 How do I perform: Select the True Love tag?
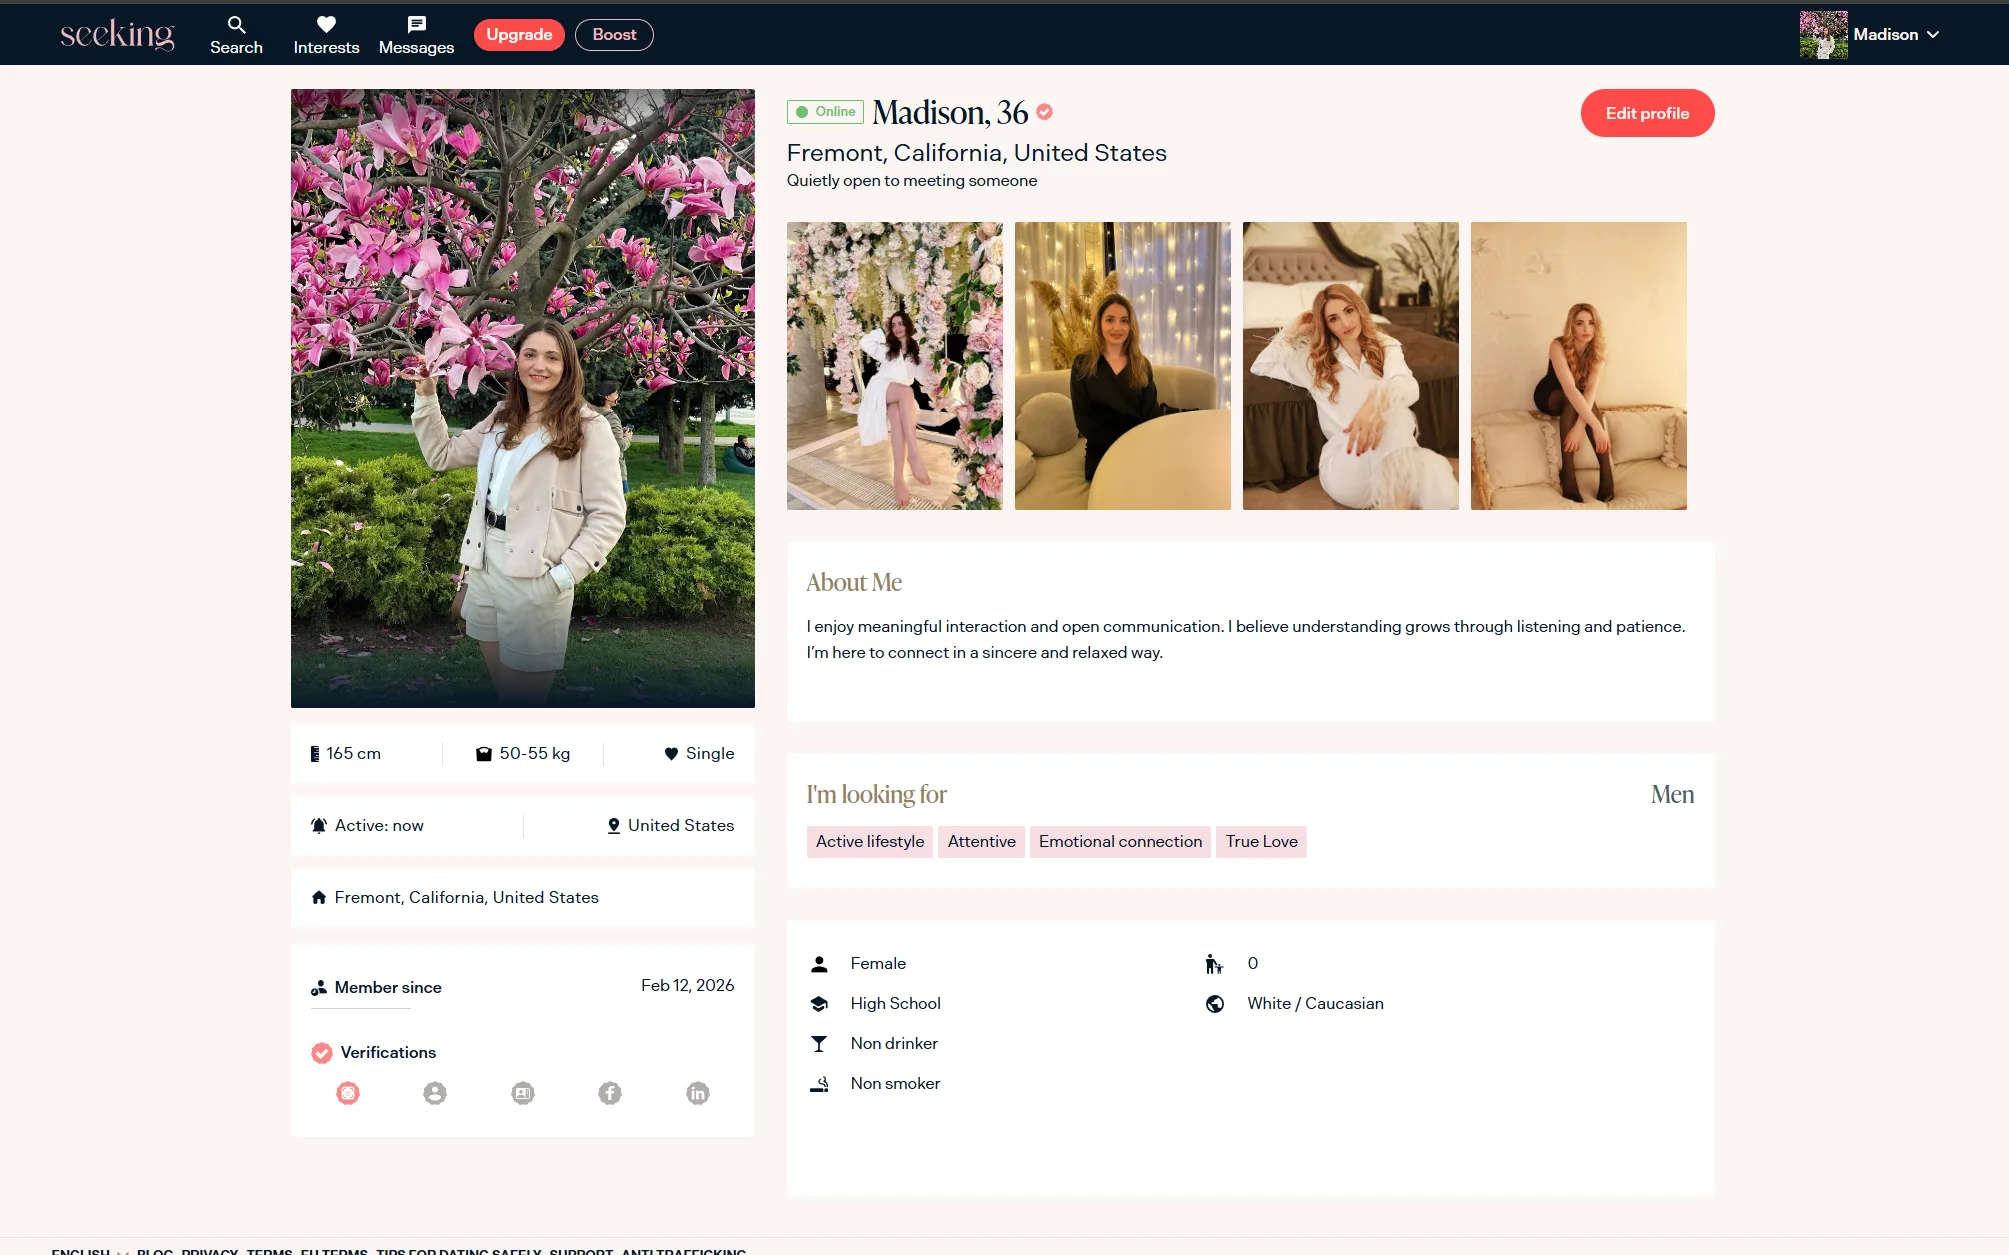1261,841
